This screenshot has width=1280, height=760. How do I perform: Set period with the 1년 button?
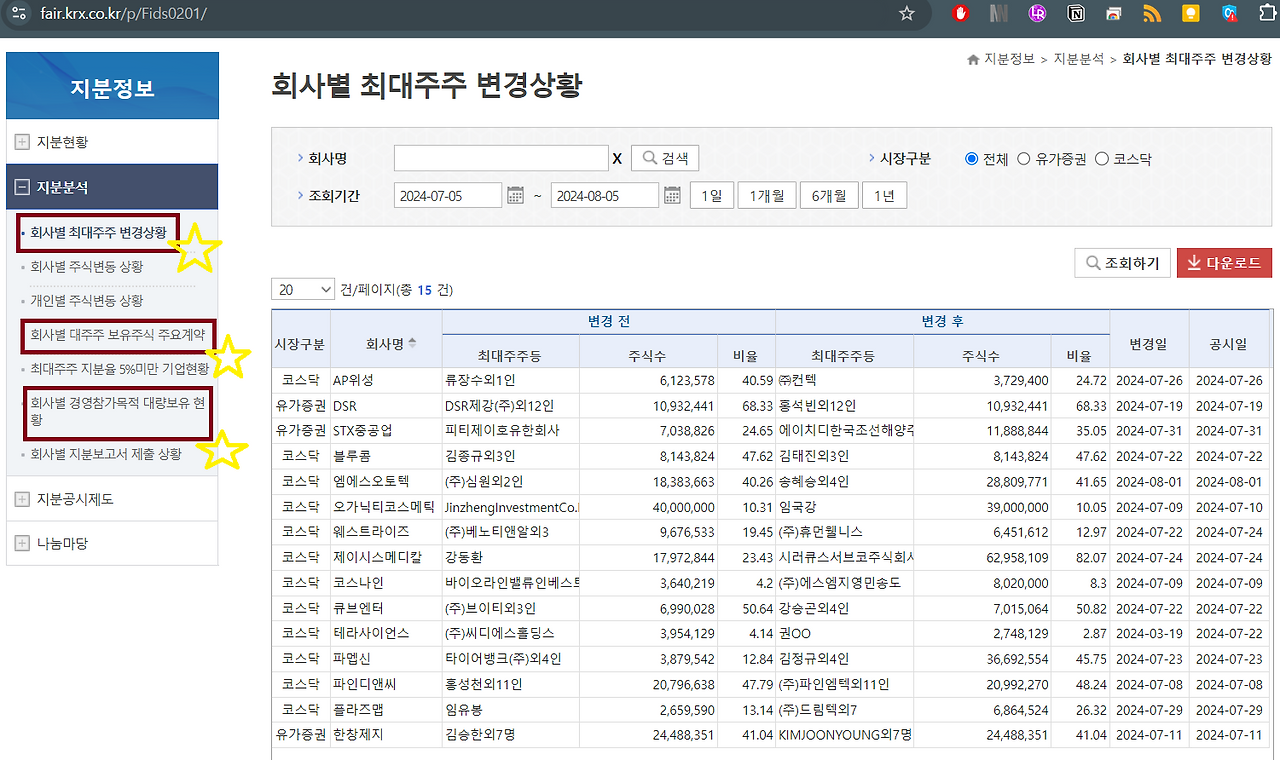(884, 195)
